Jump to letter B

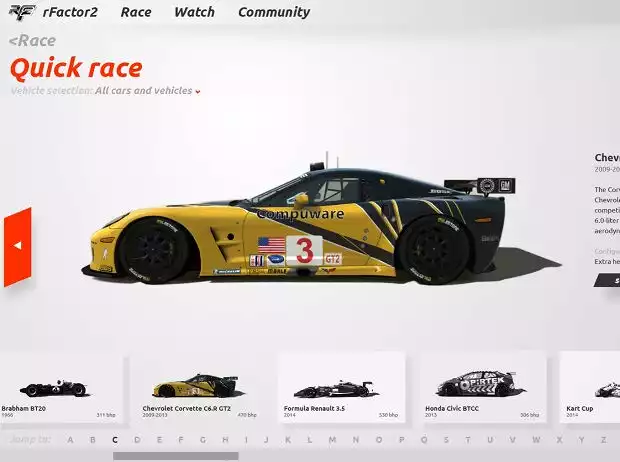[x=93, y=440]
